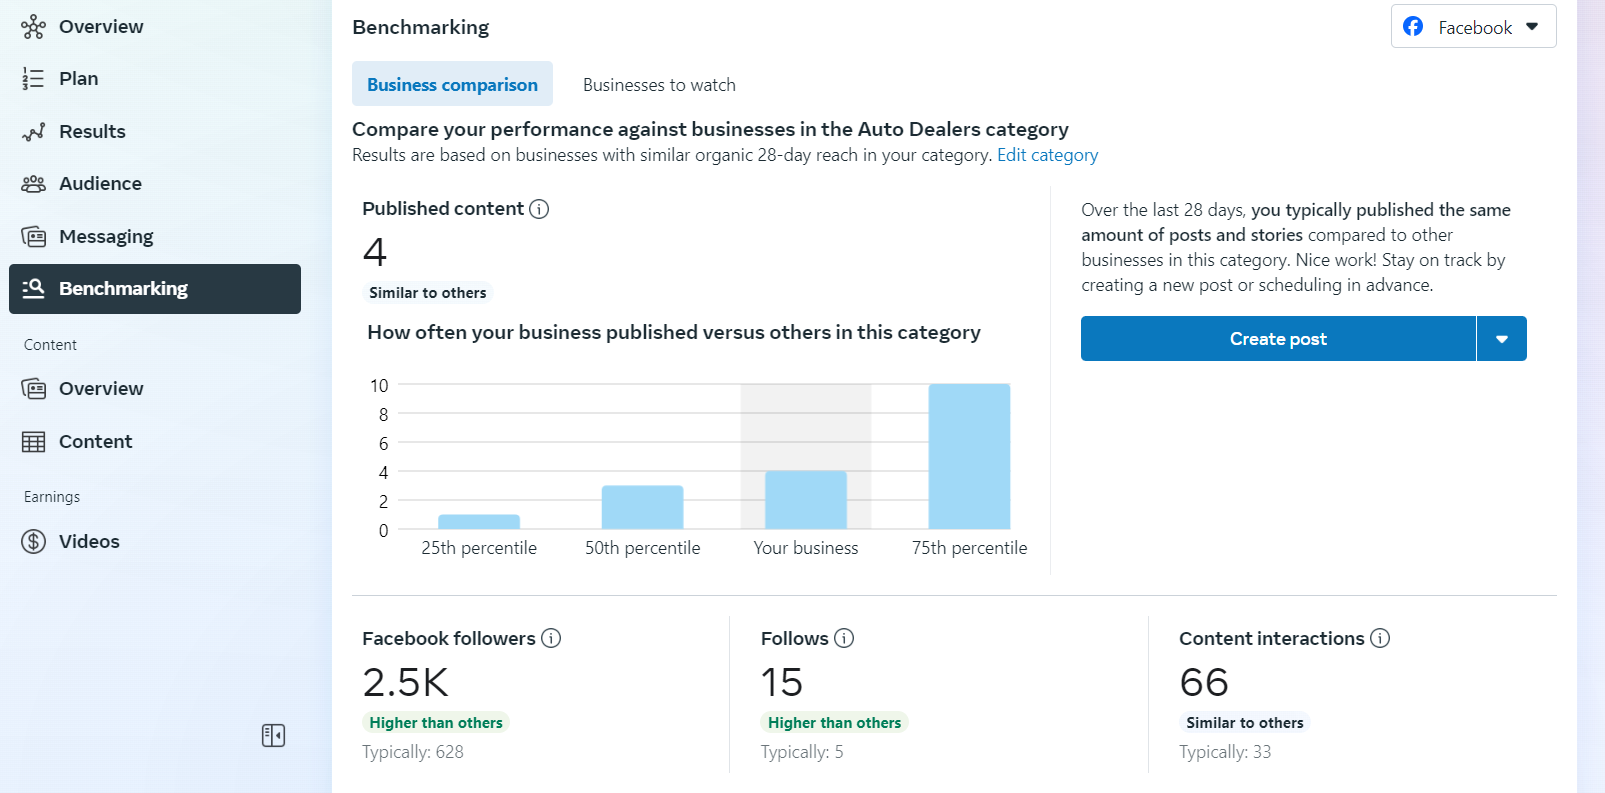
Task: Open the Benchmarking menu item
Action: (155, 289)
